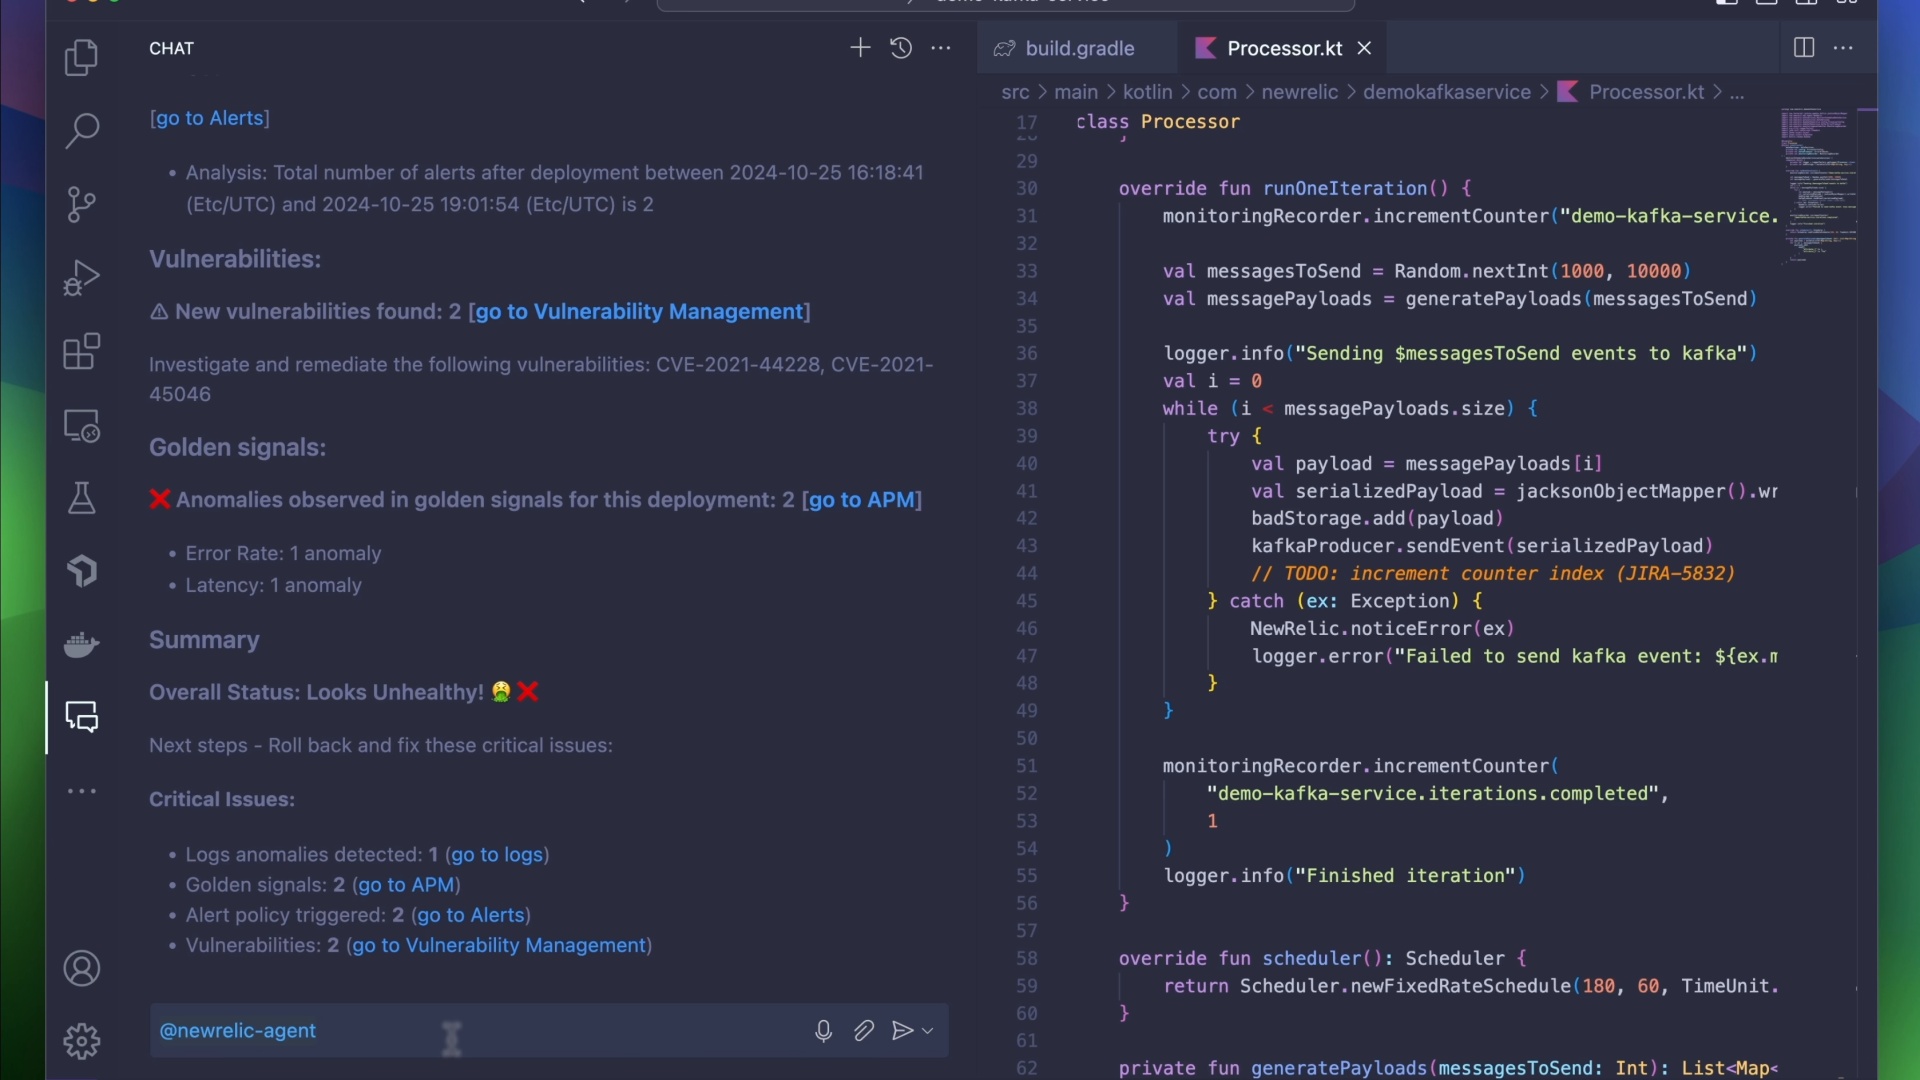The width and height of the screenshot is (1920, 1080).
Task: Start a new chat with the plus icon
Action: point(860,48)
